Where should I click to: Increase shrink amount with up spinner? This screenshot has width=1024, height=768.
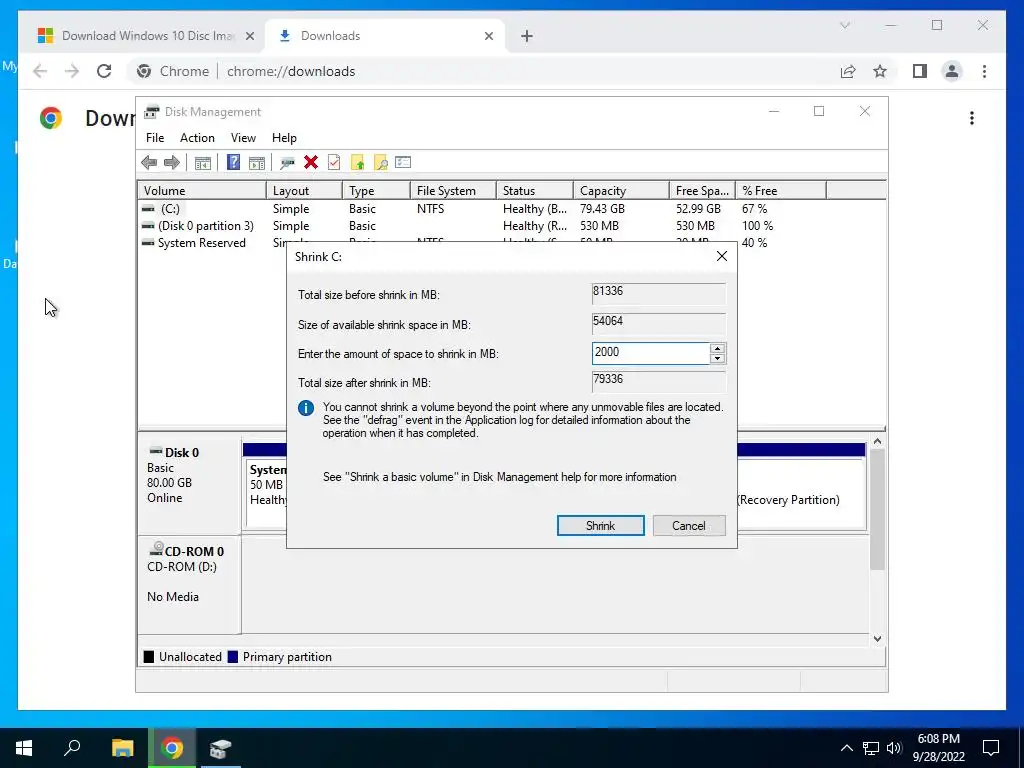tap(717, 348)
